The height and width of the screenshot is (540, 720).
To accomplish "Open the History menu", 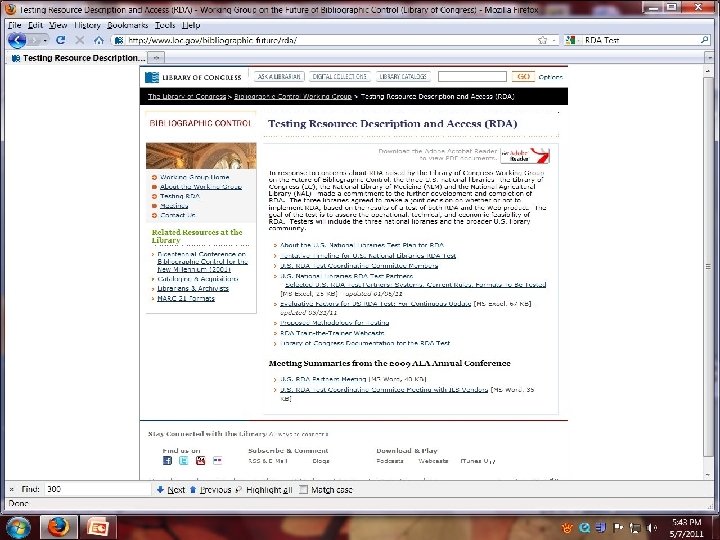I will pos(87,25).
